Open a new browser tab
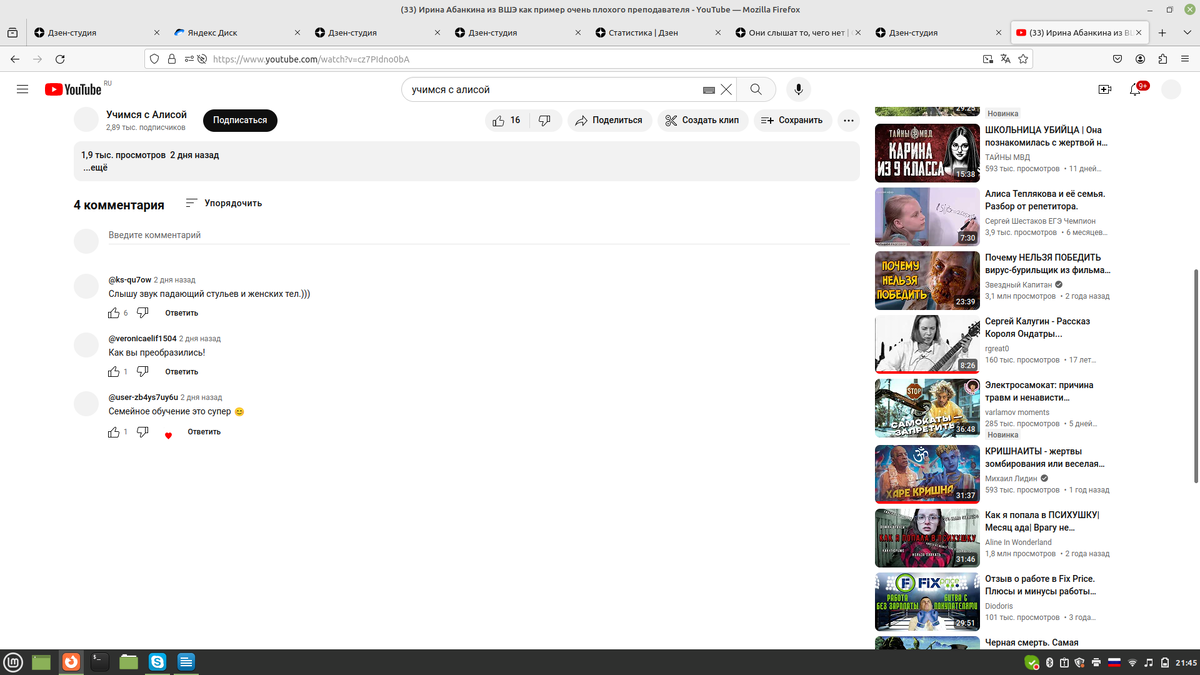The height and width of the screenshot is (675, 1200). coord(1162,32)
